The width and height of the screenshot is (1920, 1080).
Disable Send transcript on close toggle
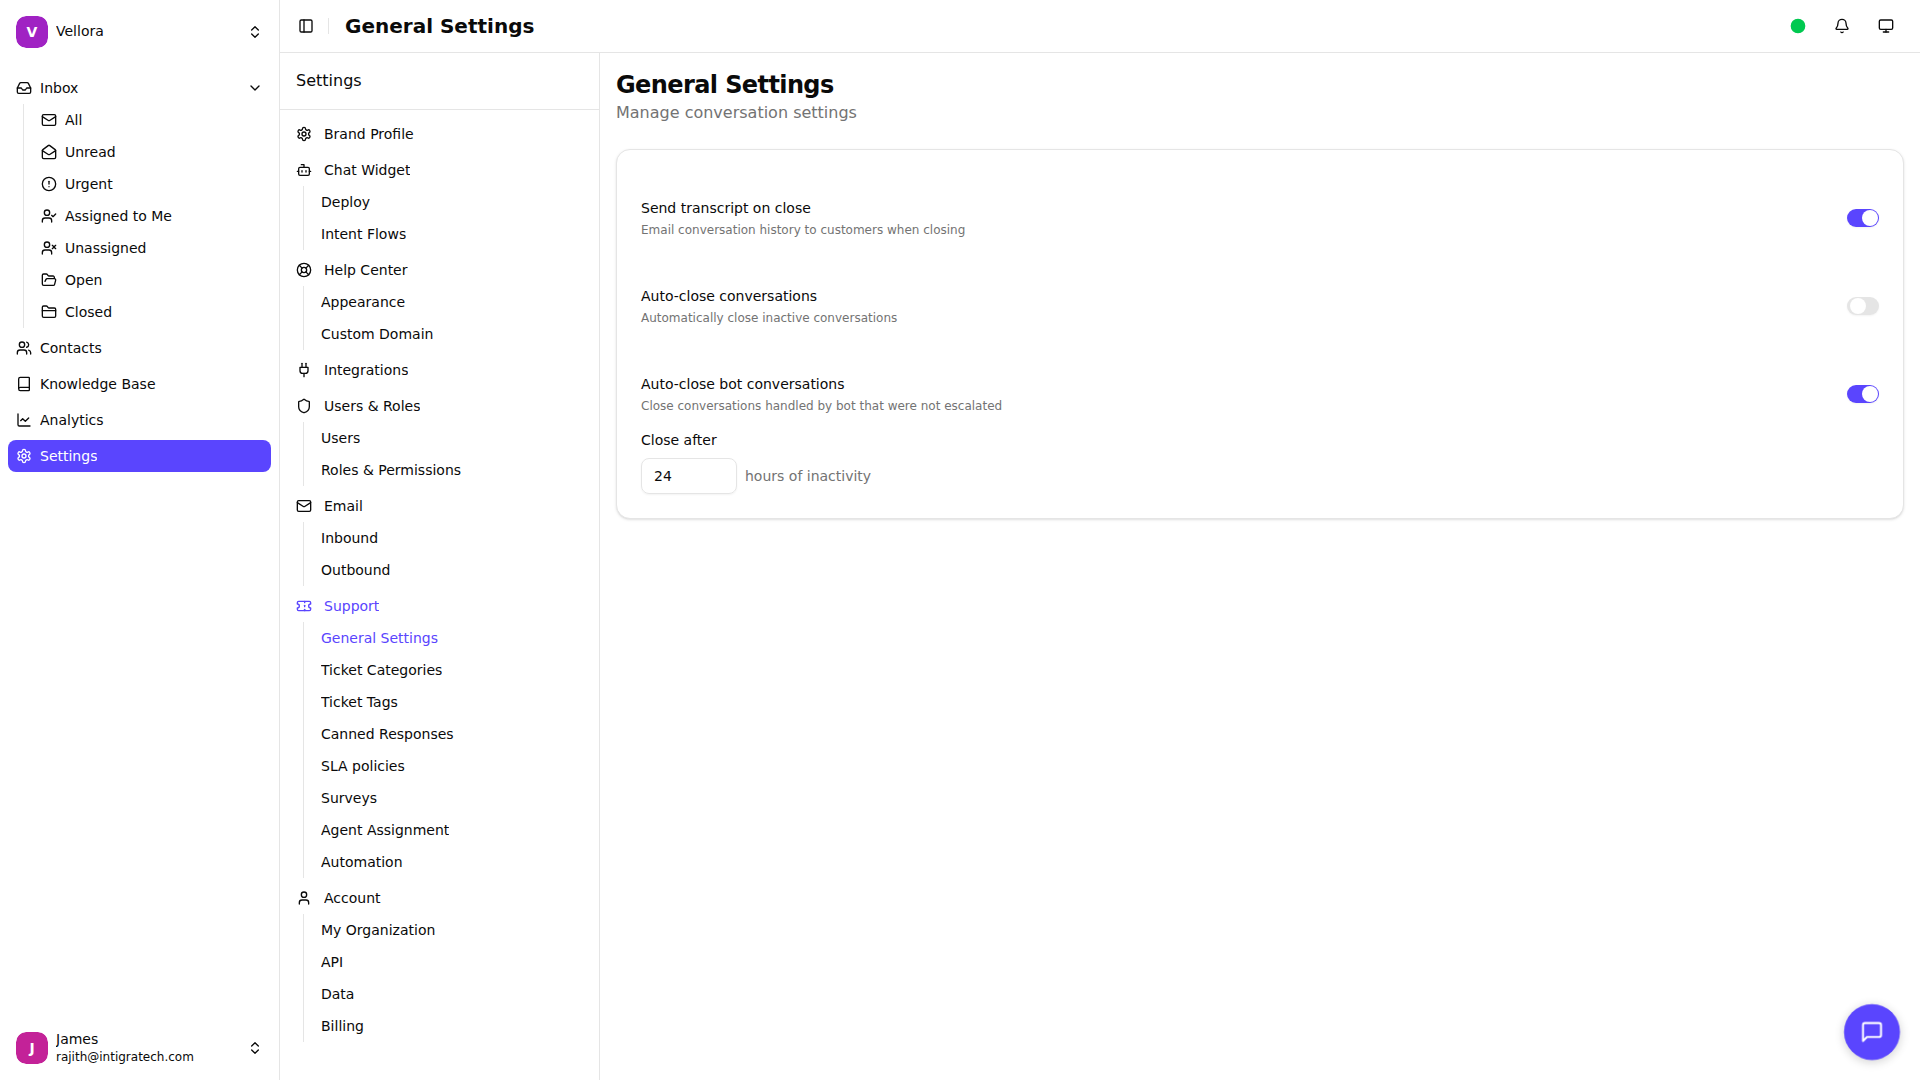(1862, 218)
